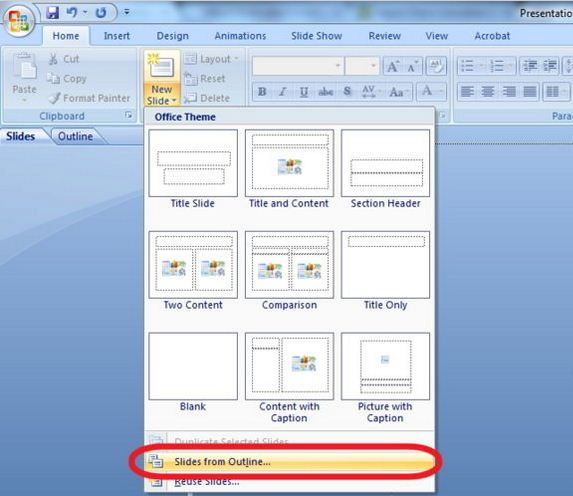Open the Customize Quick Access Toolbar arrow
This screenshot has width=573, height=496.
(126, 12)
